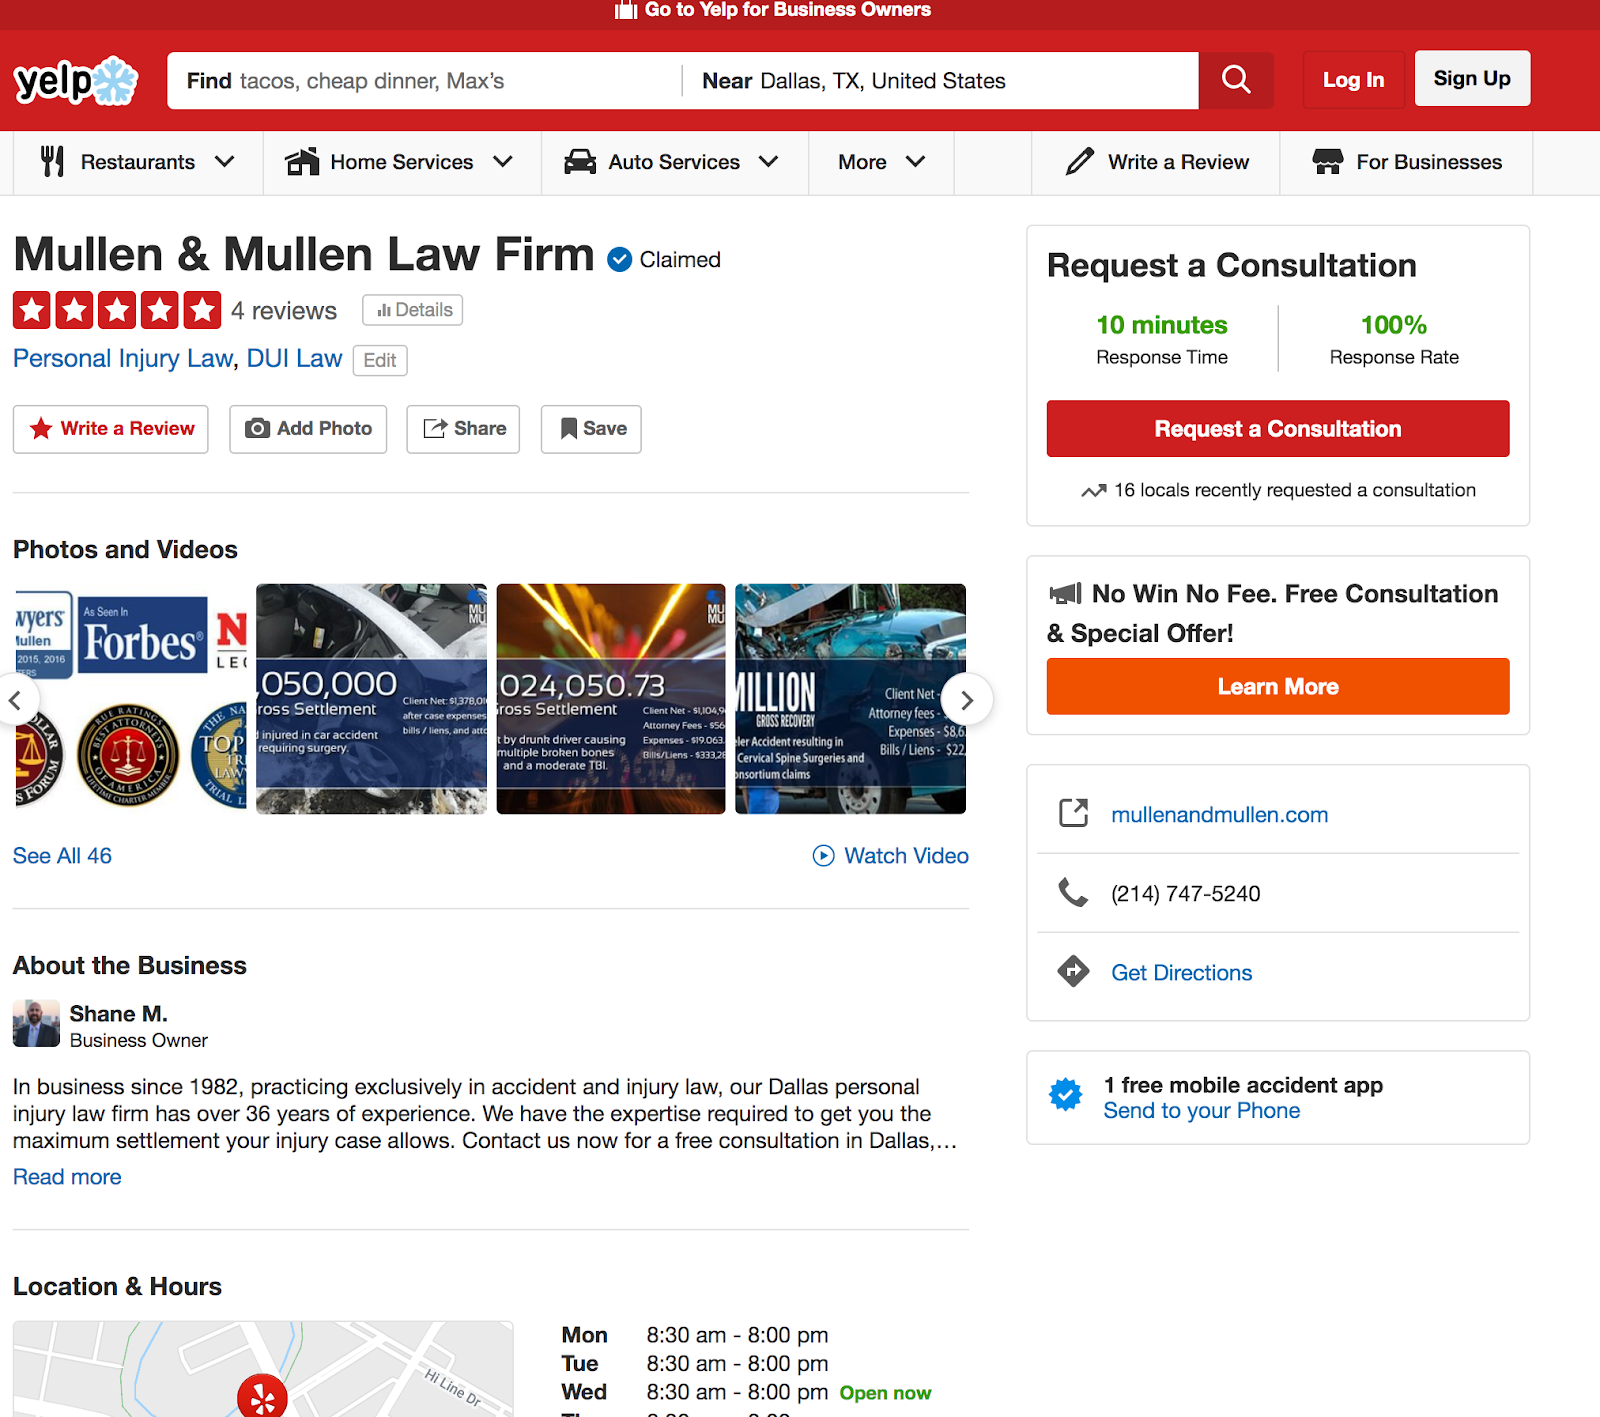
Task: Click the Mullen & Mullen Law Firm heading
Action: (304, 255)
